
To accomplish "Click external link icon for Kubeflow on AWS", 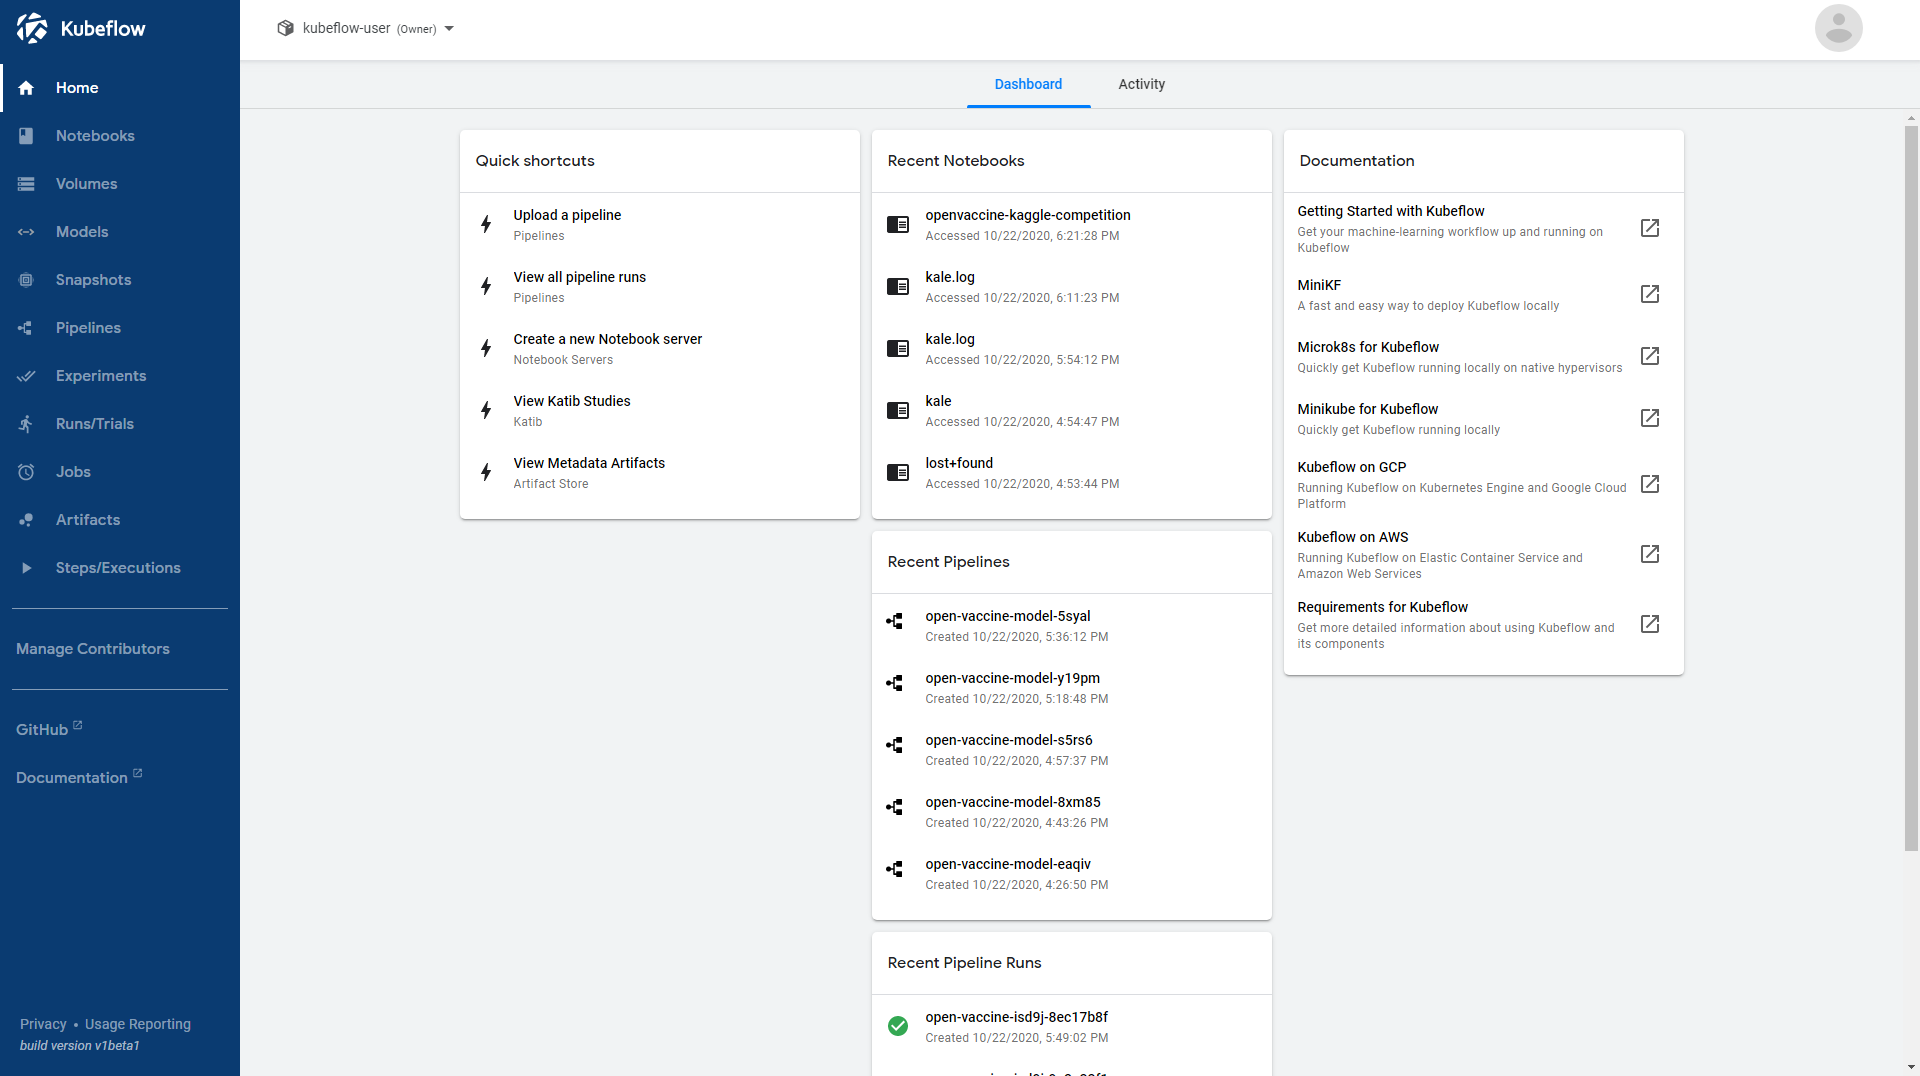I will click(1650, 554).
